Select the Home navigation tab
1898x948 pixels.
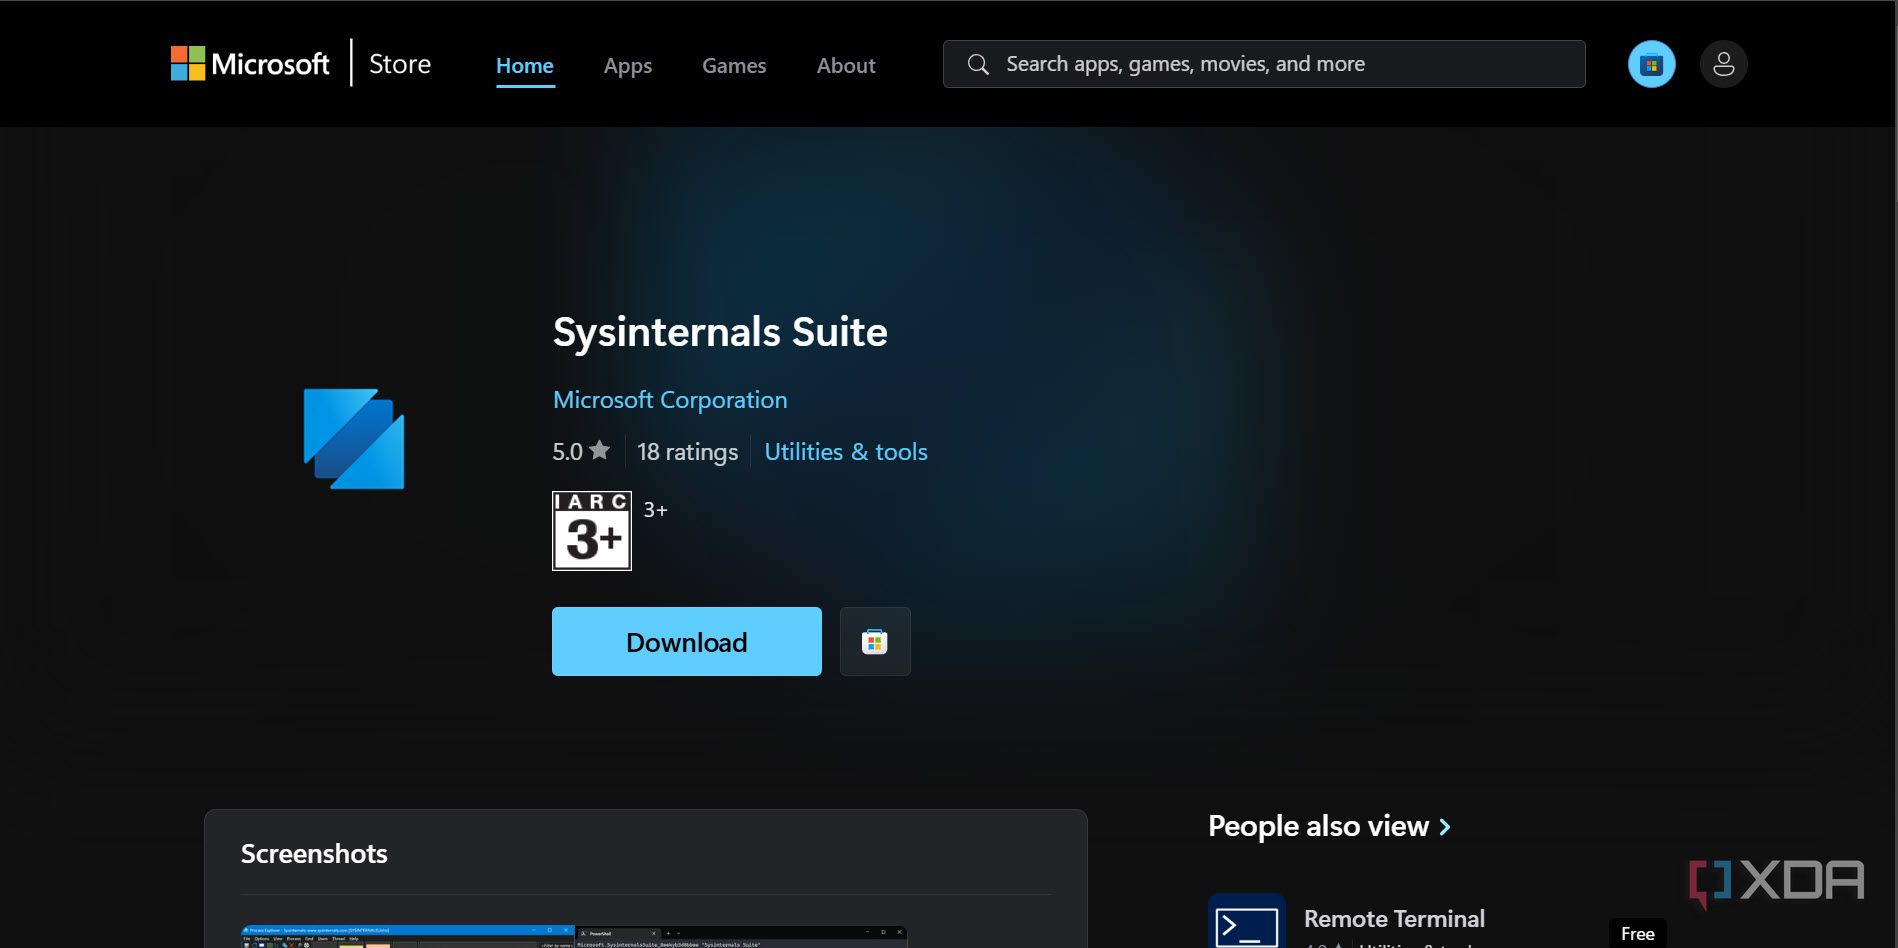(524, 65)
